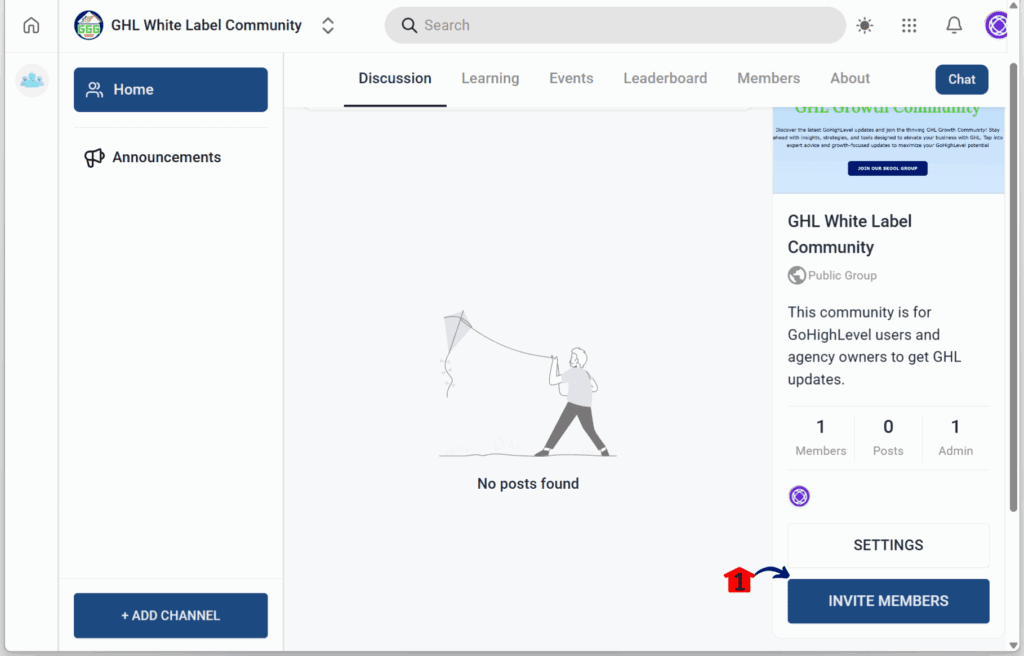
Task: Click the page vertical scrollbar
Action: click(x=1014, y=287)
